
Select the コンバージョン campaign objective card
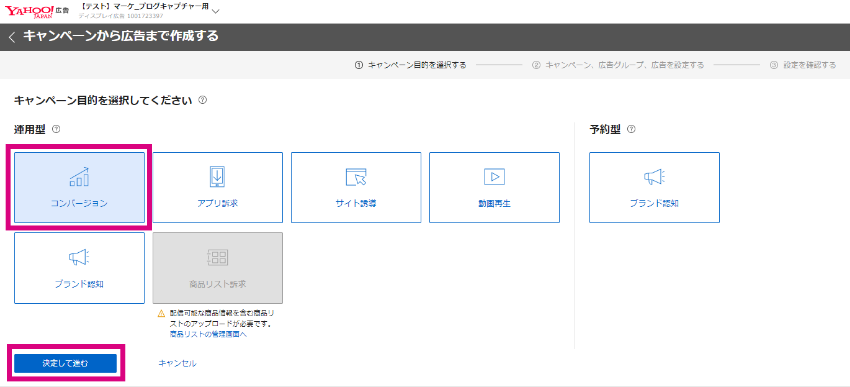pyautogui.click(x=79, y=187)
